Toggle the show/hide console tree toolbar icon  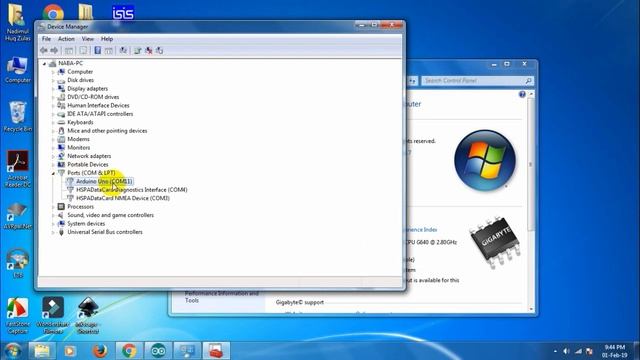(69, 50)
